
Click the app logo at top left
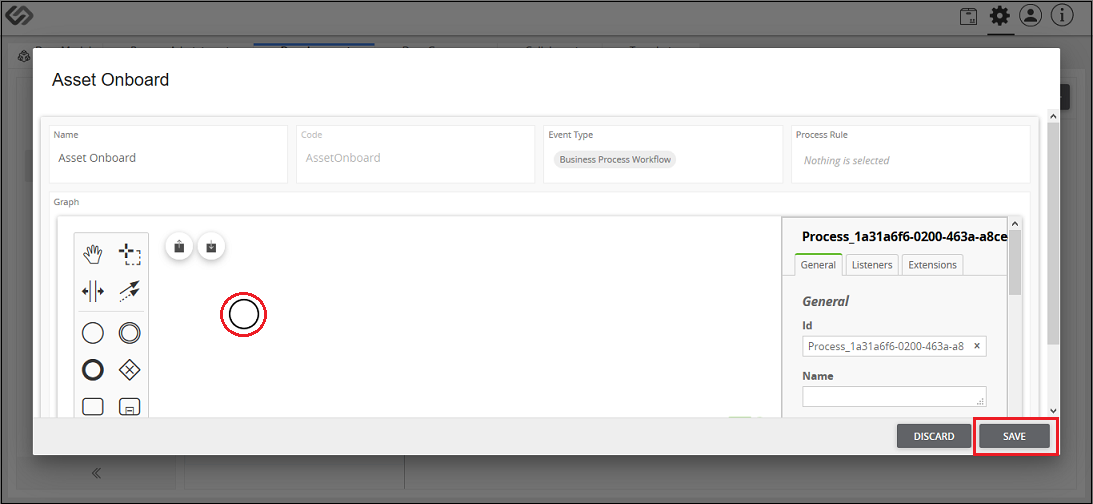[x=19, y=16]
